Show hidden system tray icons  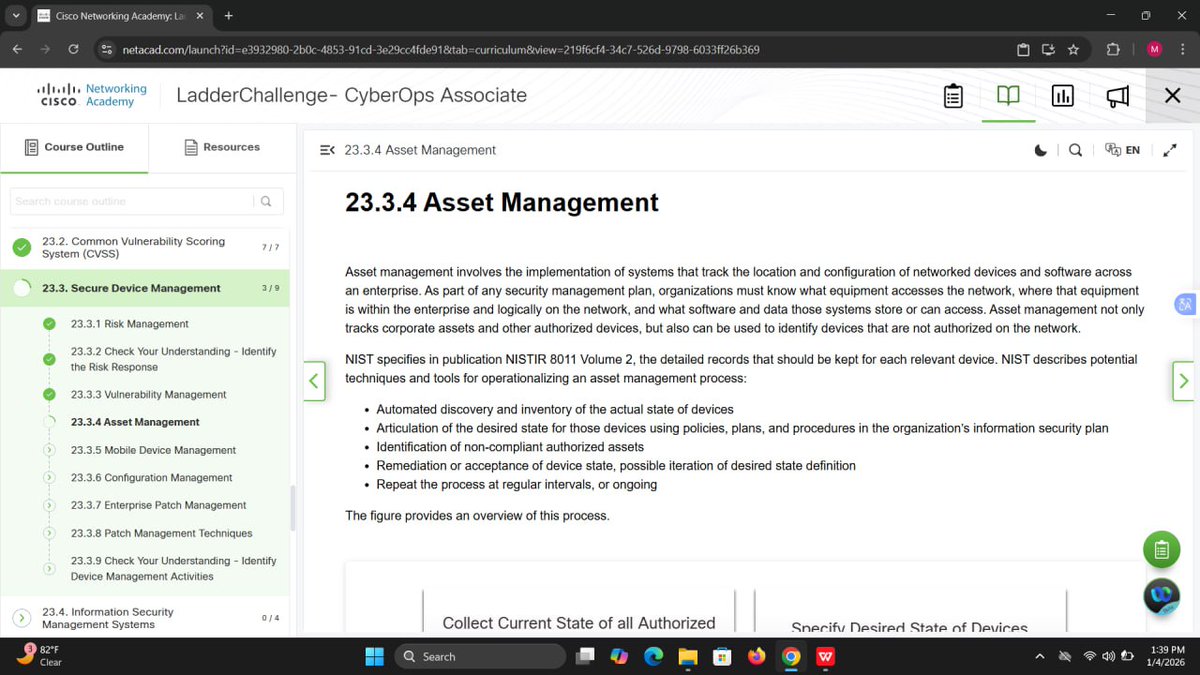click(1040, 656)
